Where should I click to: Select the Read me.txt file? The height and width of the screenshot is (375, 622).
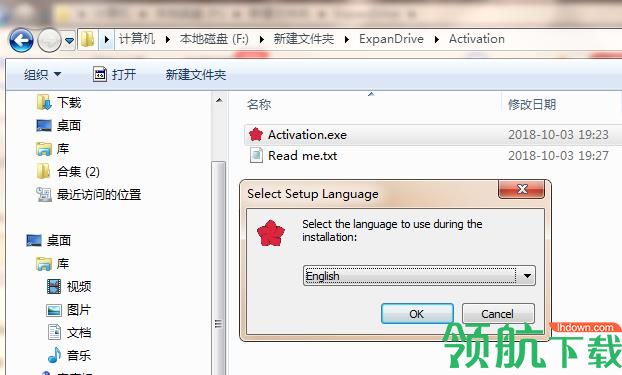303,156
